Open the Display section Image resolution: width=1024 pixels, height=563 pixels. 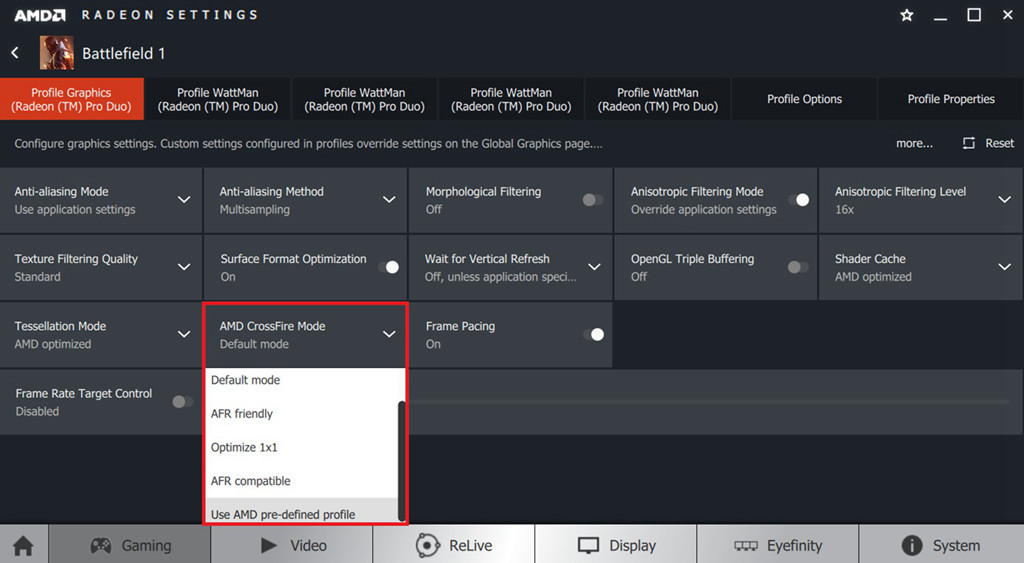[x=616, y=545]
